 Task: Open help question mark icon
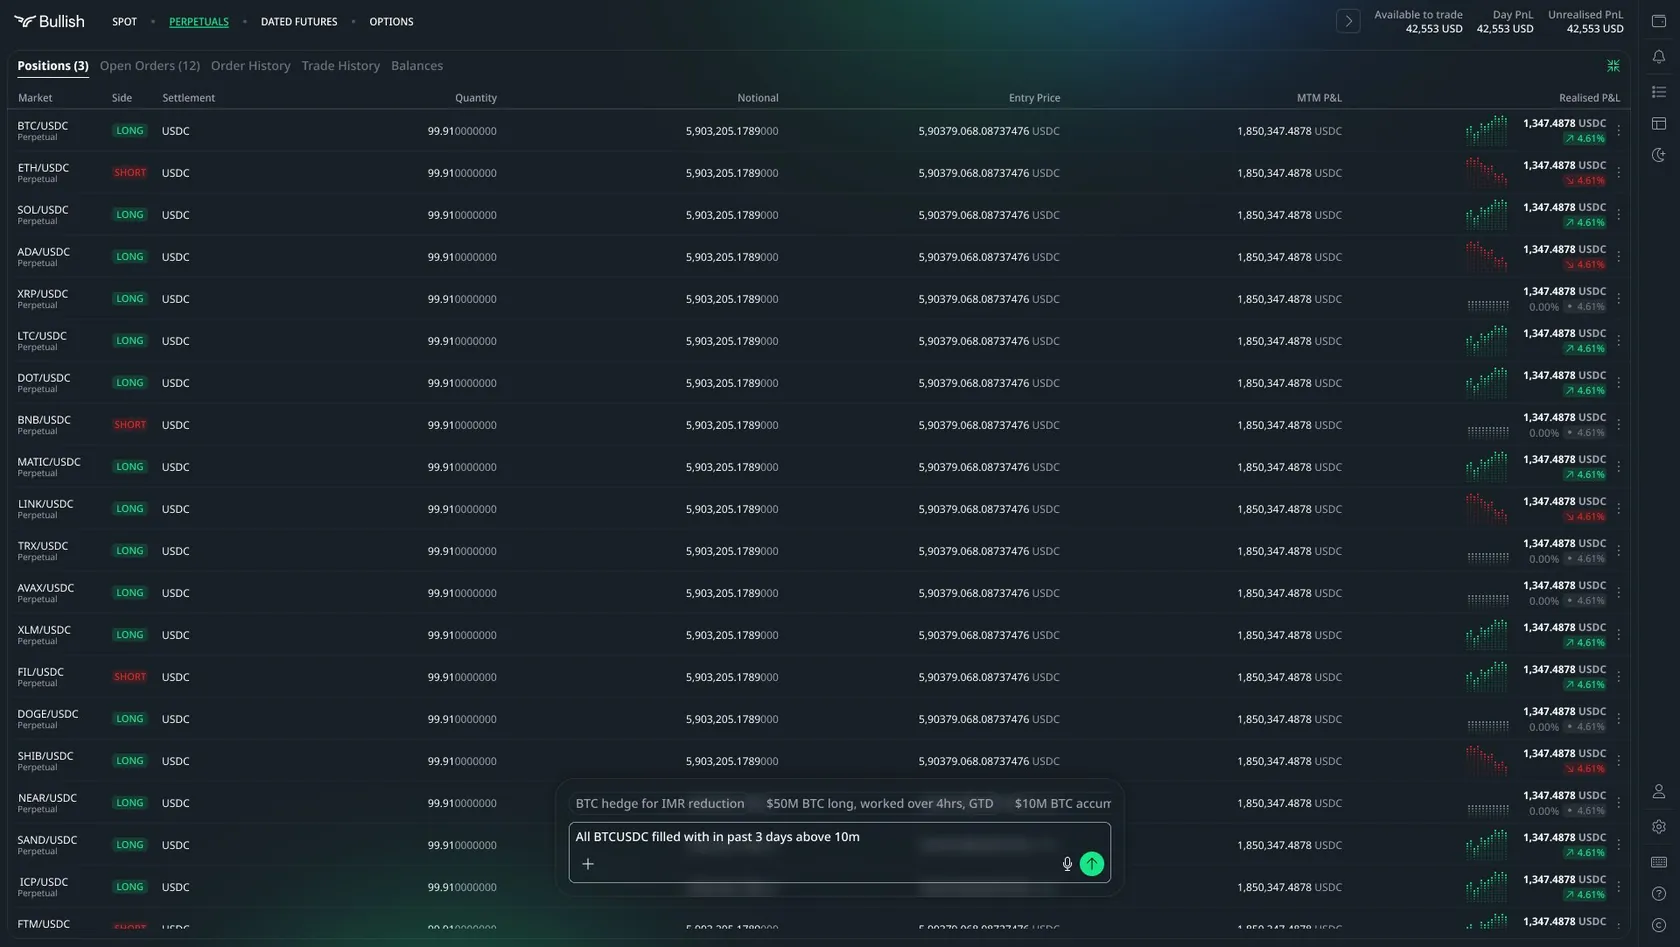[x=1659, y=894]
